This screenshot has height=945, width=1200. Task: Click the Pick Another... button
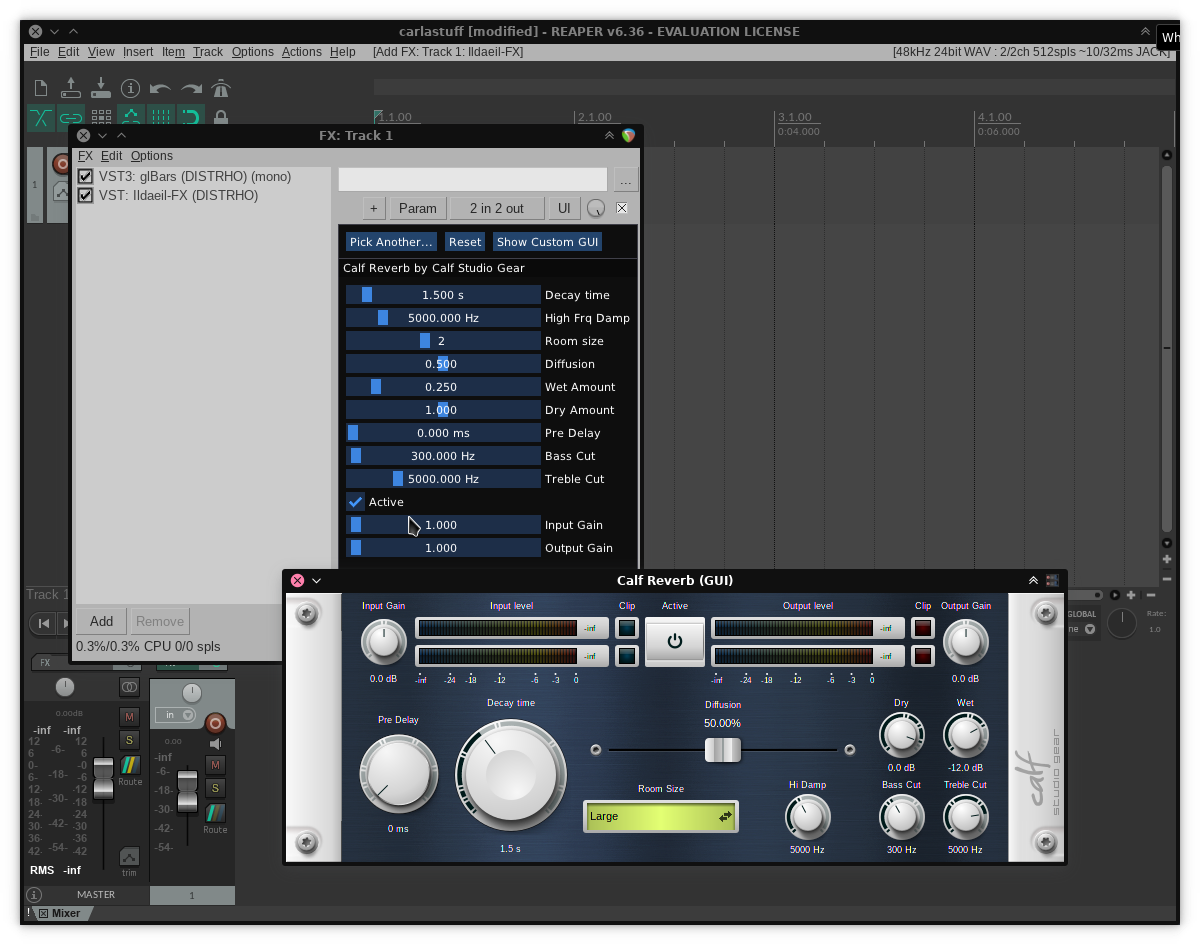(391, 242)
